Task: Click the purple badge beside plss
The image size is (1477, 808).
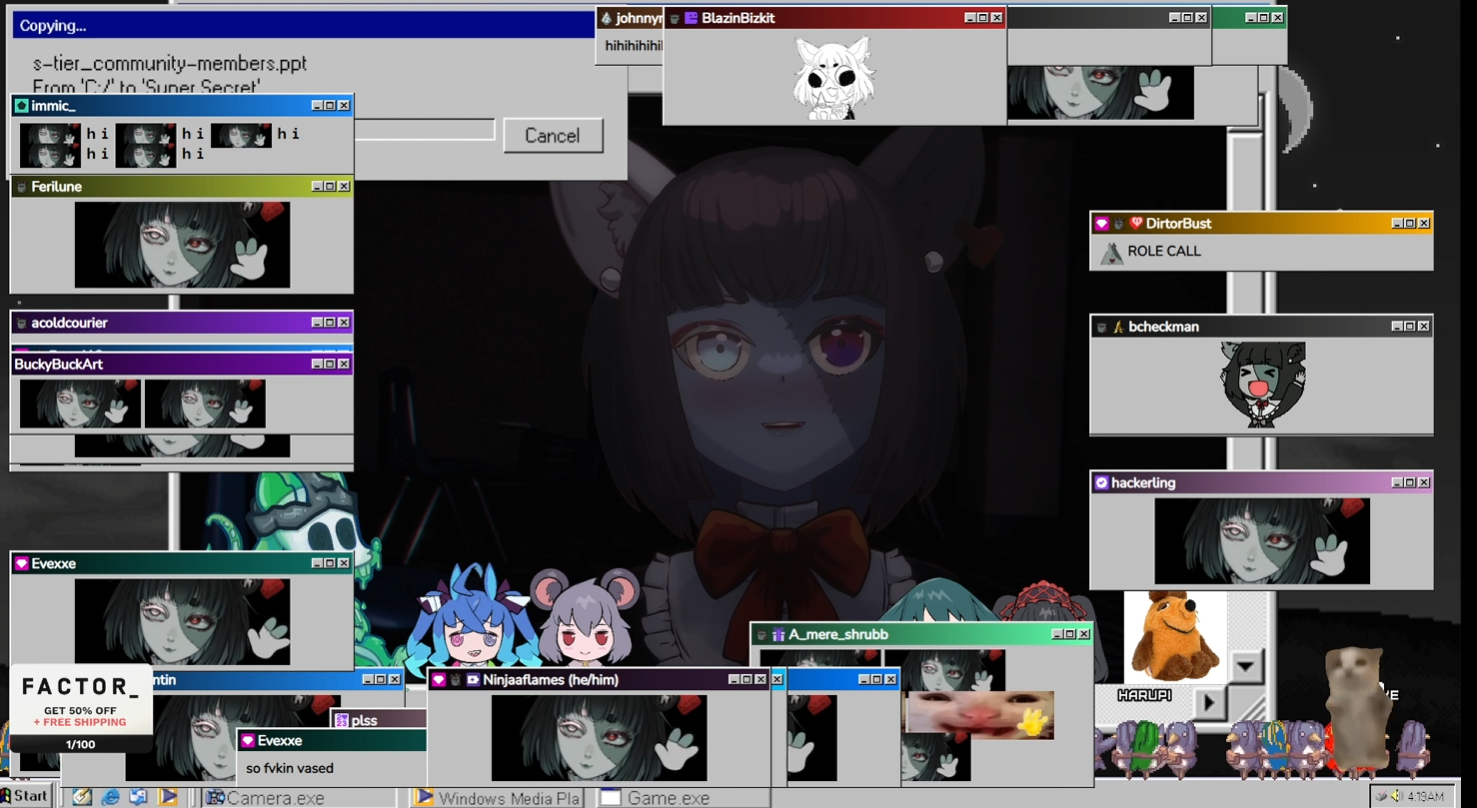Action: (x=341, y=720)
